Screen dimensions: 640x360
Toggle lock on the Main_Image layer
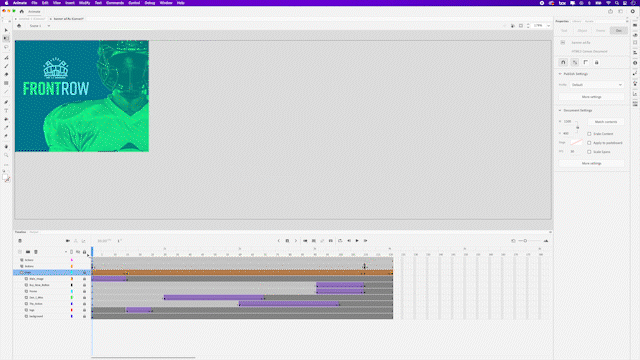84,279
